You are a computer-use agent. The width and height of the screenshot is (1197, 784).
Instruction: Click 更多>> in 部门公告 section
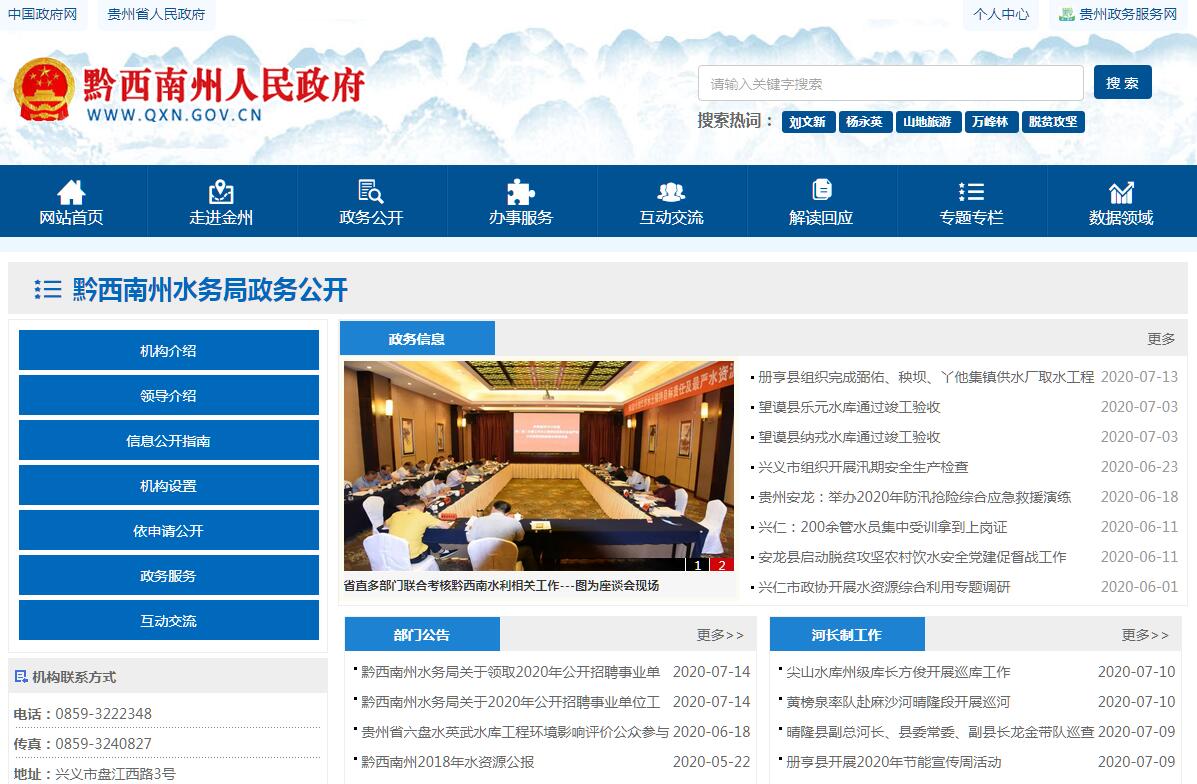pos(720,635)
